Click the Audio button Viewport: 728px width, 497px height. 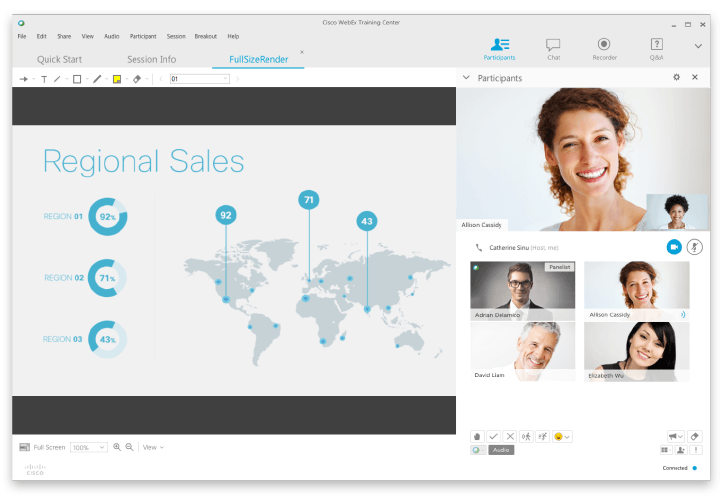point(501,450)
